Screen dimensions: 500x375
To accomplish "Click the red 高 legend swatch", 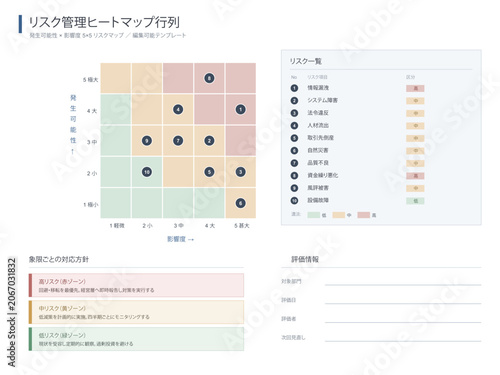I will [364, 215].
